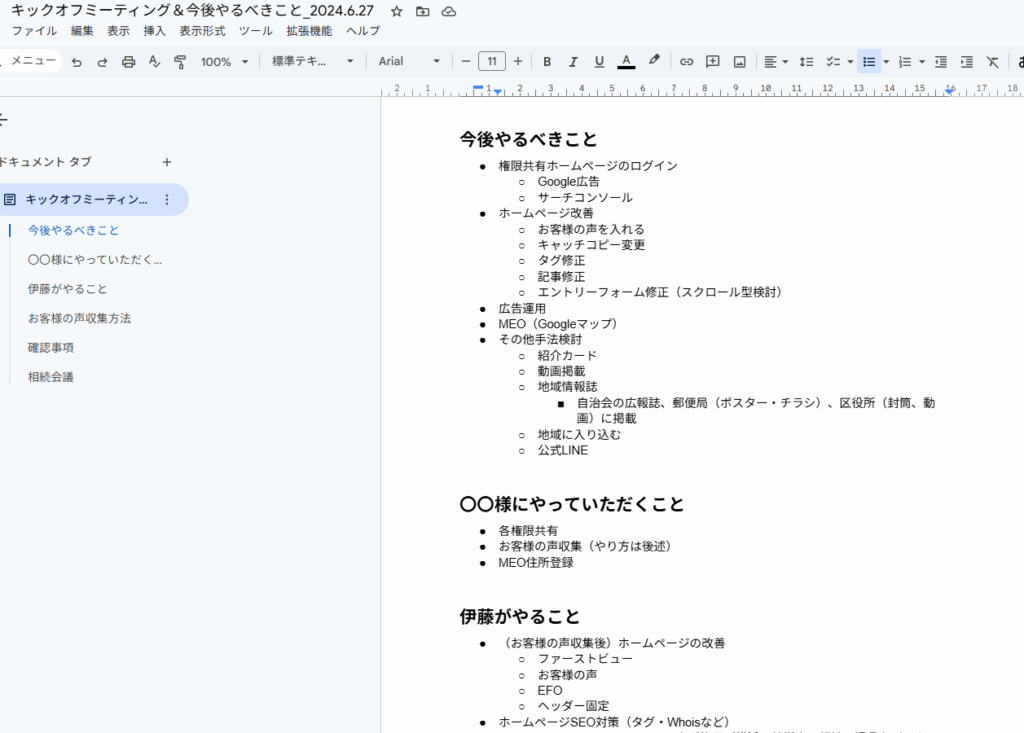
Task: Open the 挿入 menu
Action: click(x=155, y=31)
